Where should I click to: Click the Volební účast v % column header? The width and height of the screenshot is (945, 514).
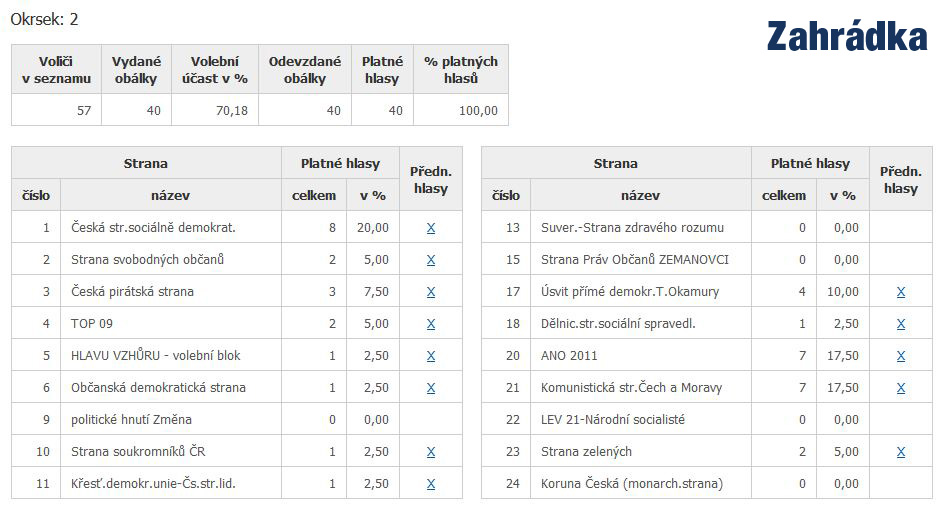(x=215, y=69)
